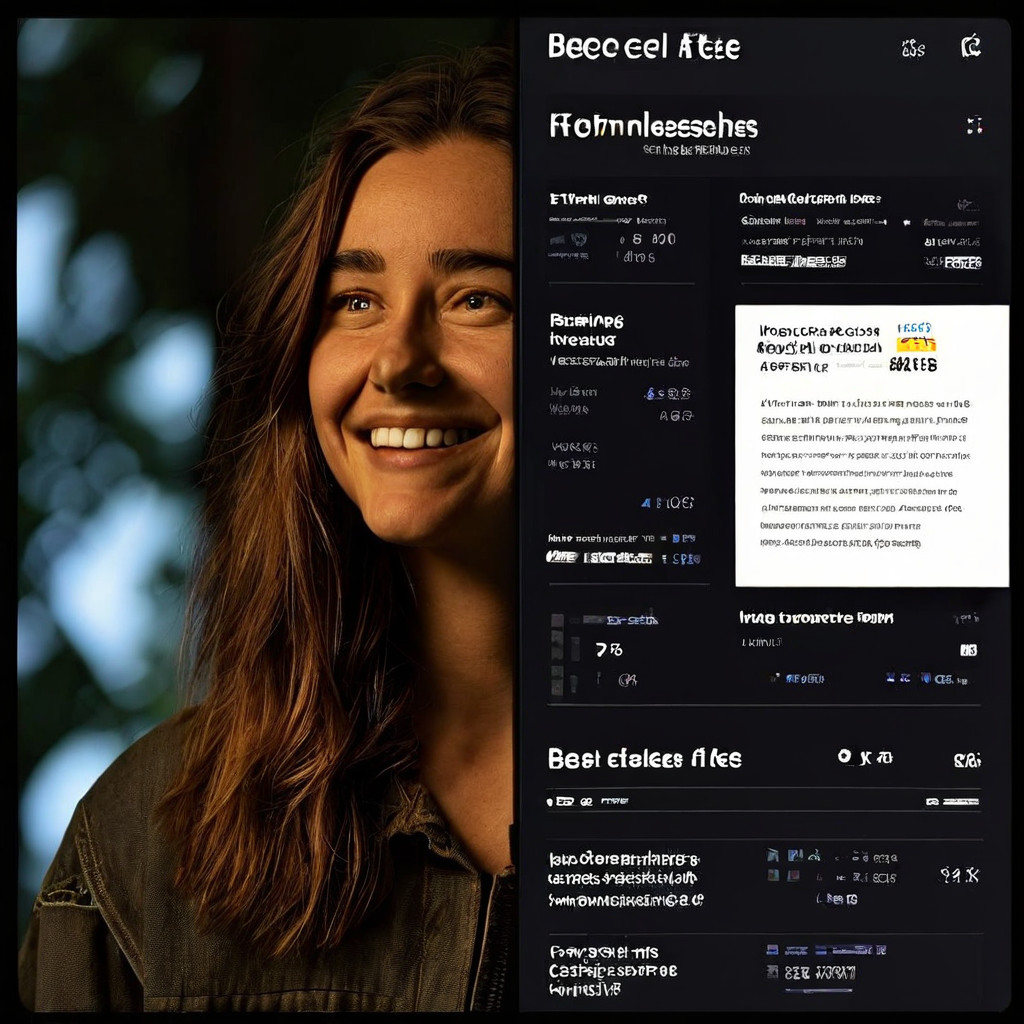Click the white badge icon below the white card
Viewport: 1024px width, 1024px height.
(x=968, y=650)
